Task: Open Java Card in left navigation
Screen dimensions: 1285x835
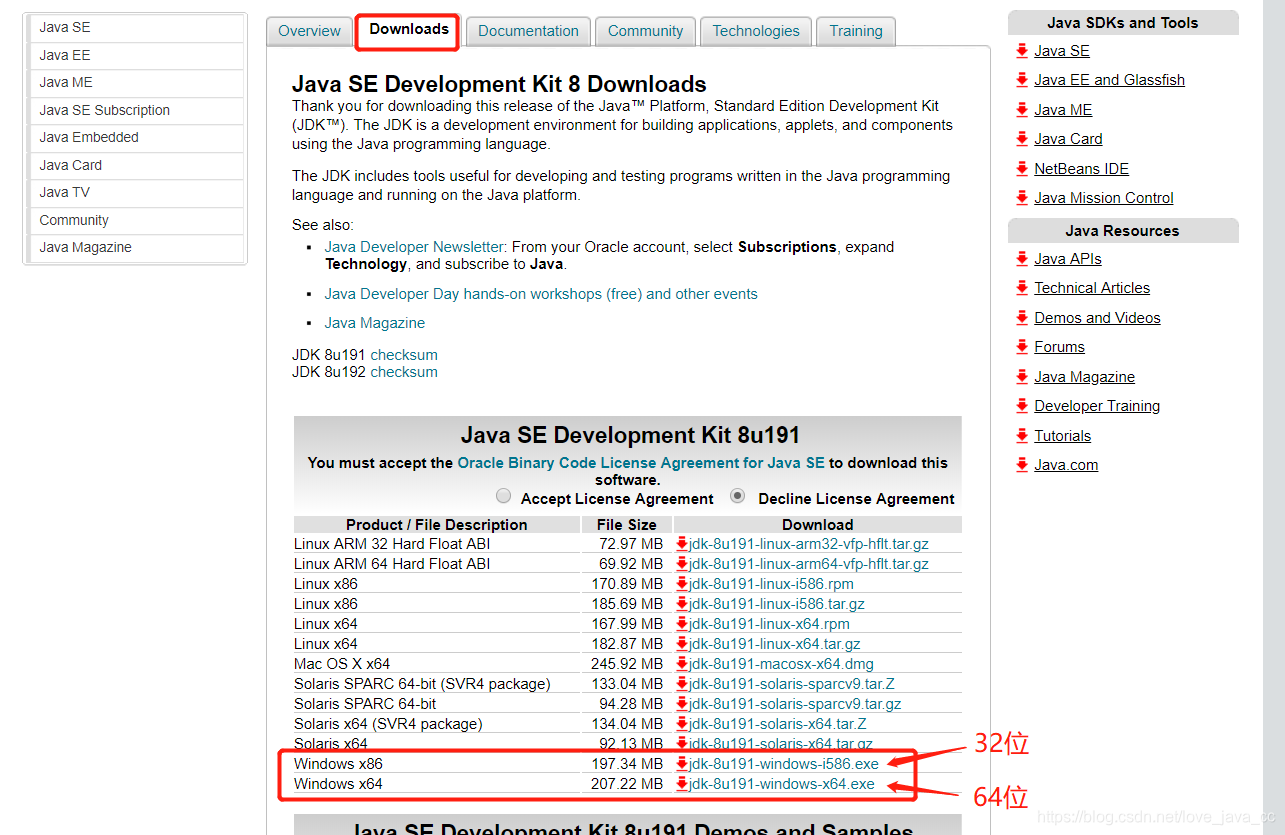Action: click(136, 165)
